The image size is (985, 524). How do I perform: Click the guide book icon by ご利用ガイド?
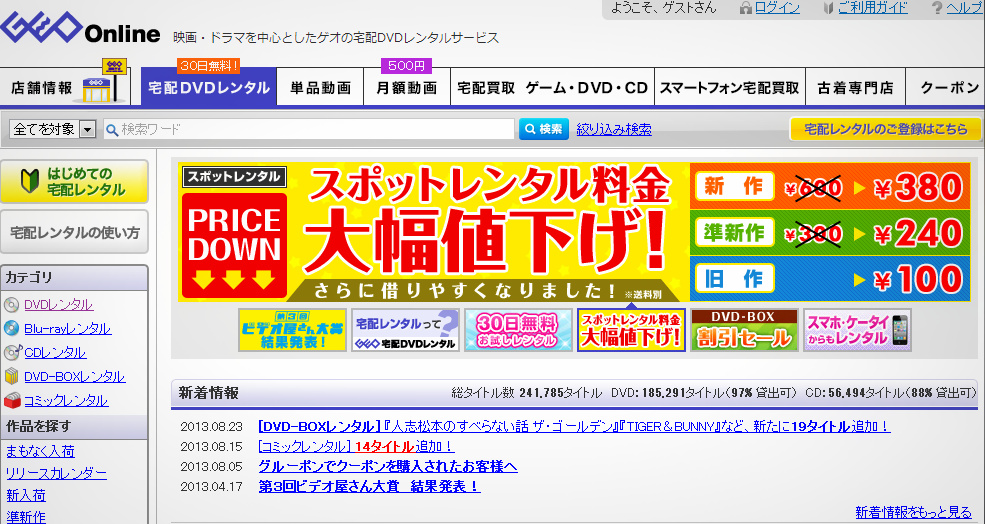tap(827, 8)
